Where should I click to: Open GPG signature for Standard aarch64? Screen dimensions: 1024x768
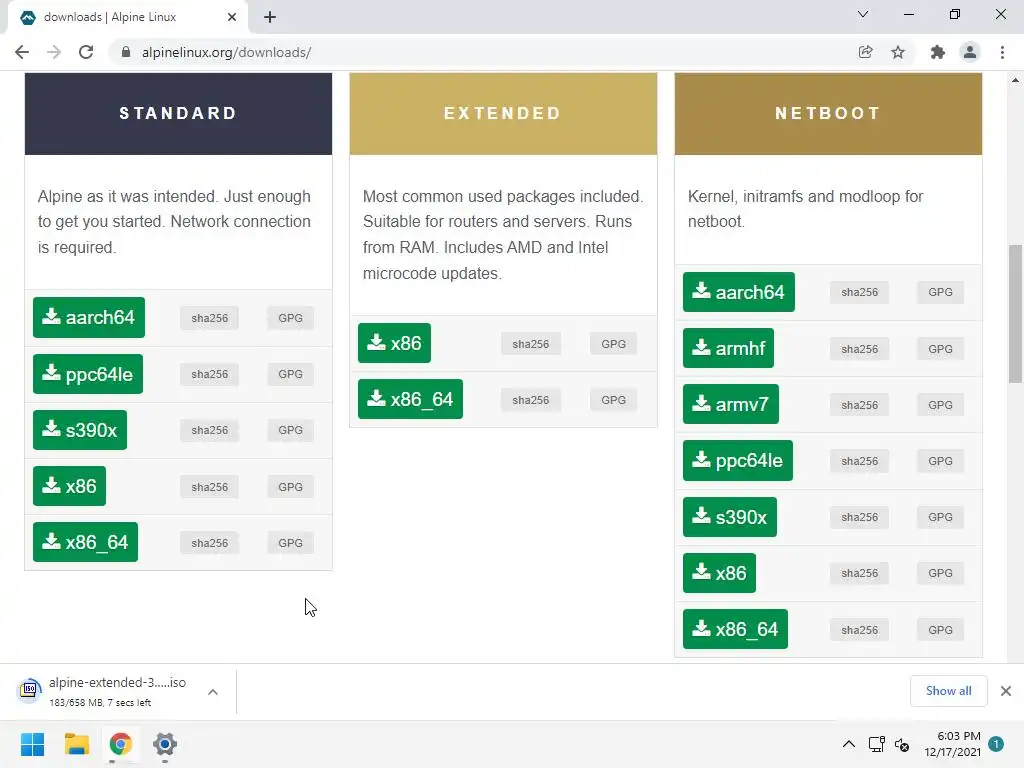(291, 318)
